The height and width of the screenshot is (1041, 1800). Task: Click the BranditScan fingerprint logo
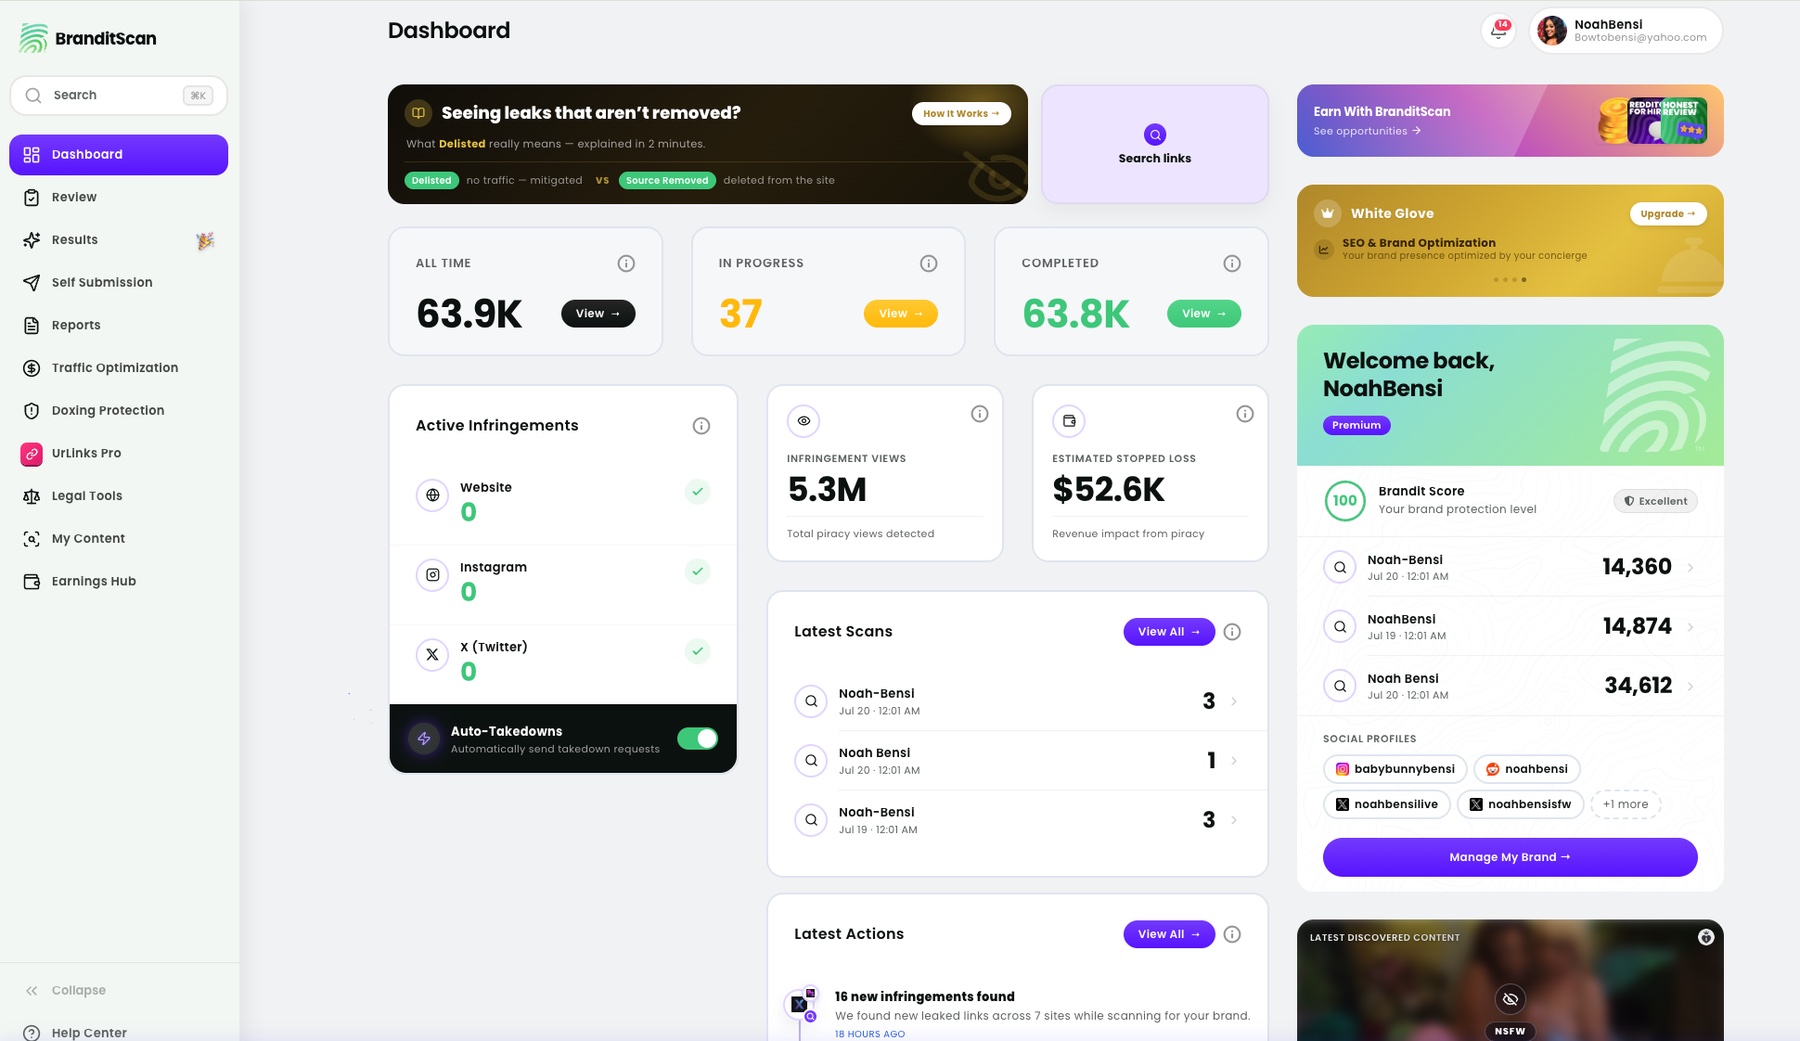(33, 38)
